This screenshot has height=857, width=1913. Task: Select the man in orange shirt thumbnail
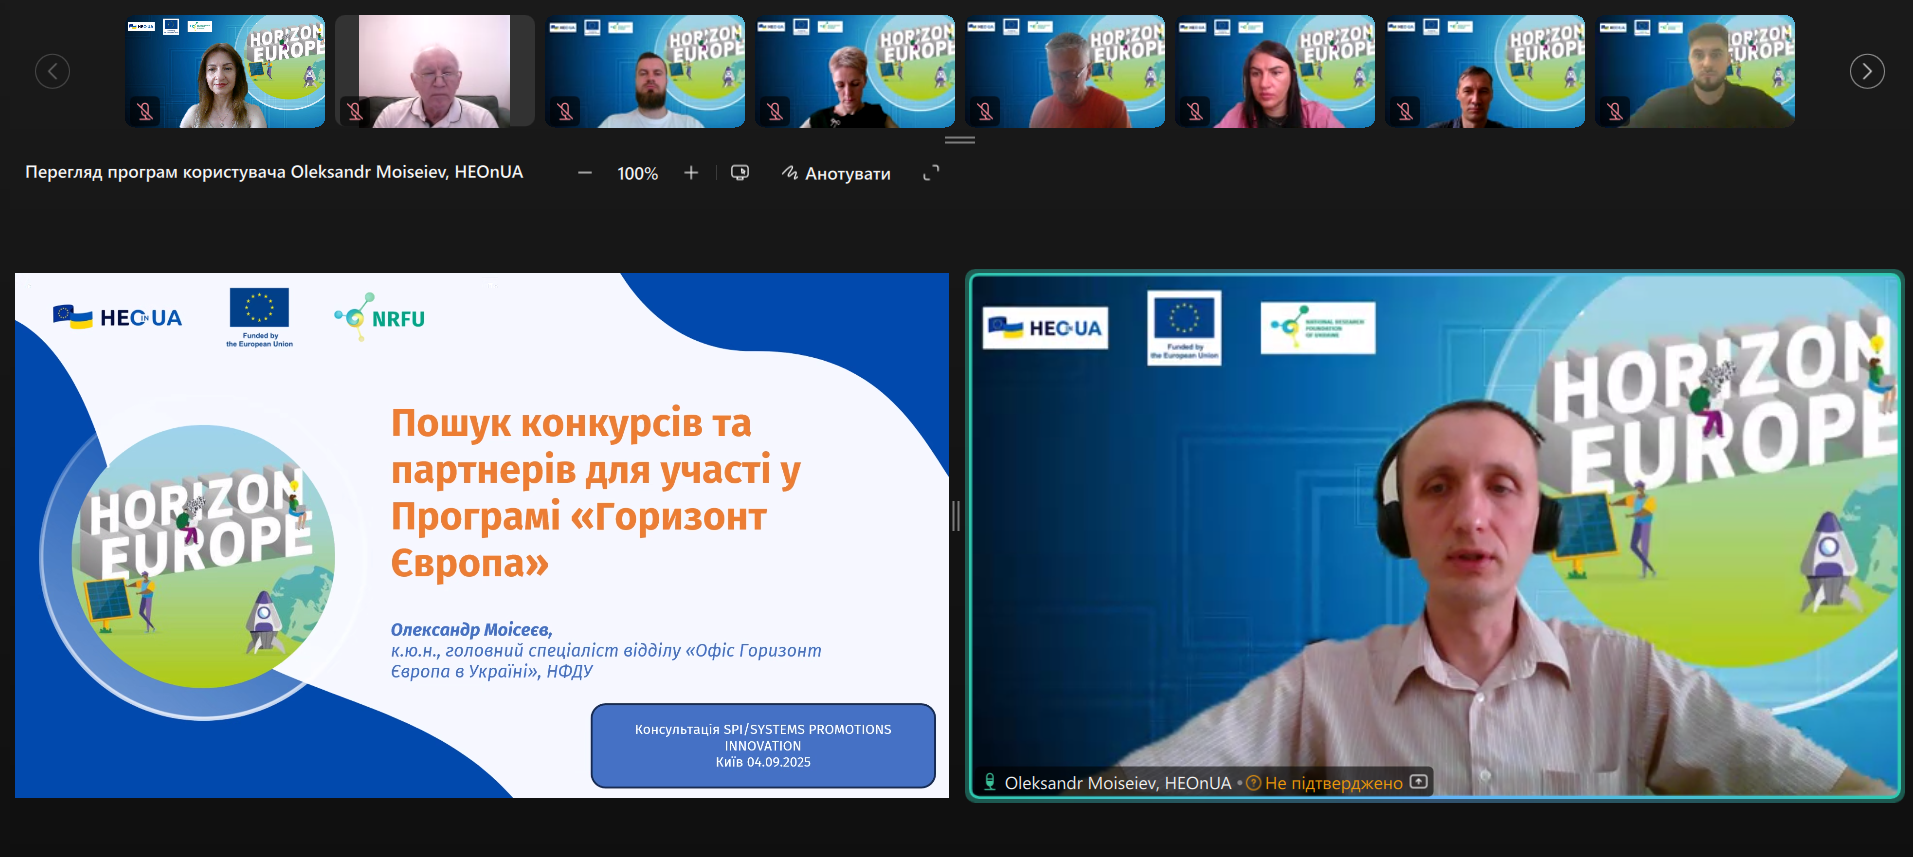click(x=1065, y=71)
